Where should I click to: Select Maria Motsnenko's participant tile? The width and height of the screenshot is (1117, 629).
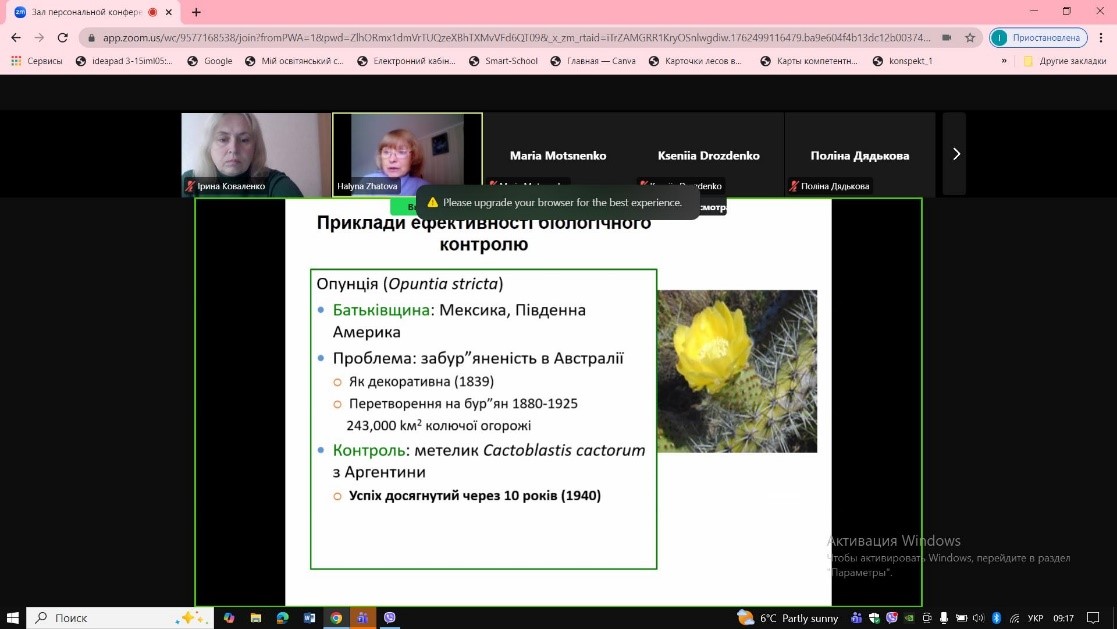pos(558,155)
